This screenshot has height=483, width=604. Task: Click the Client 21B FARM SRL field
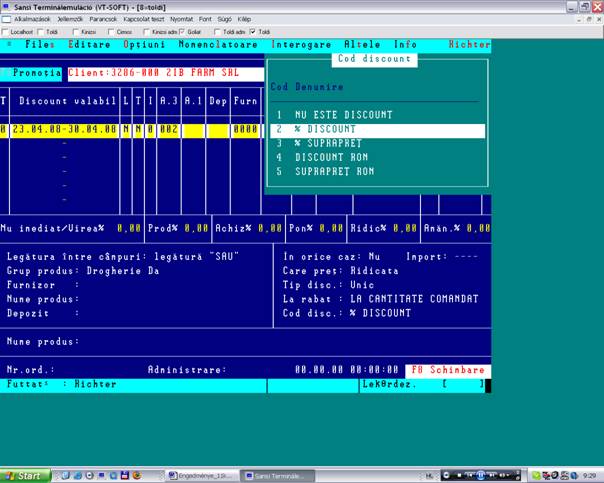coord(166,74)
